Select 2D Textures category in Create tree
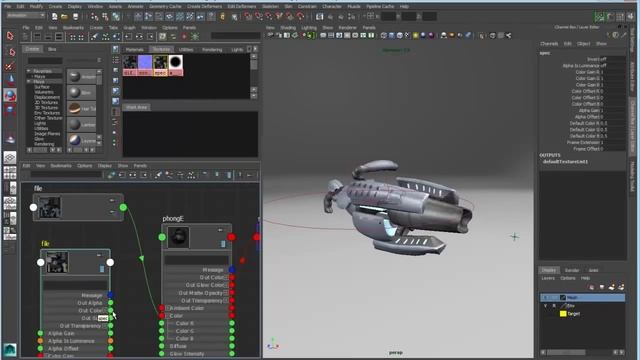Screen dimensions: 640x360 46,102
